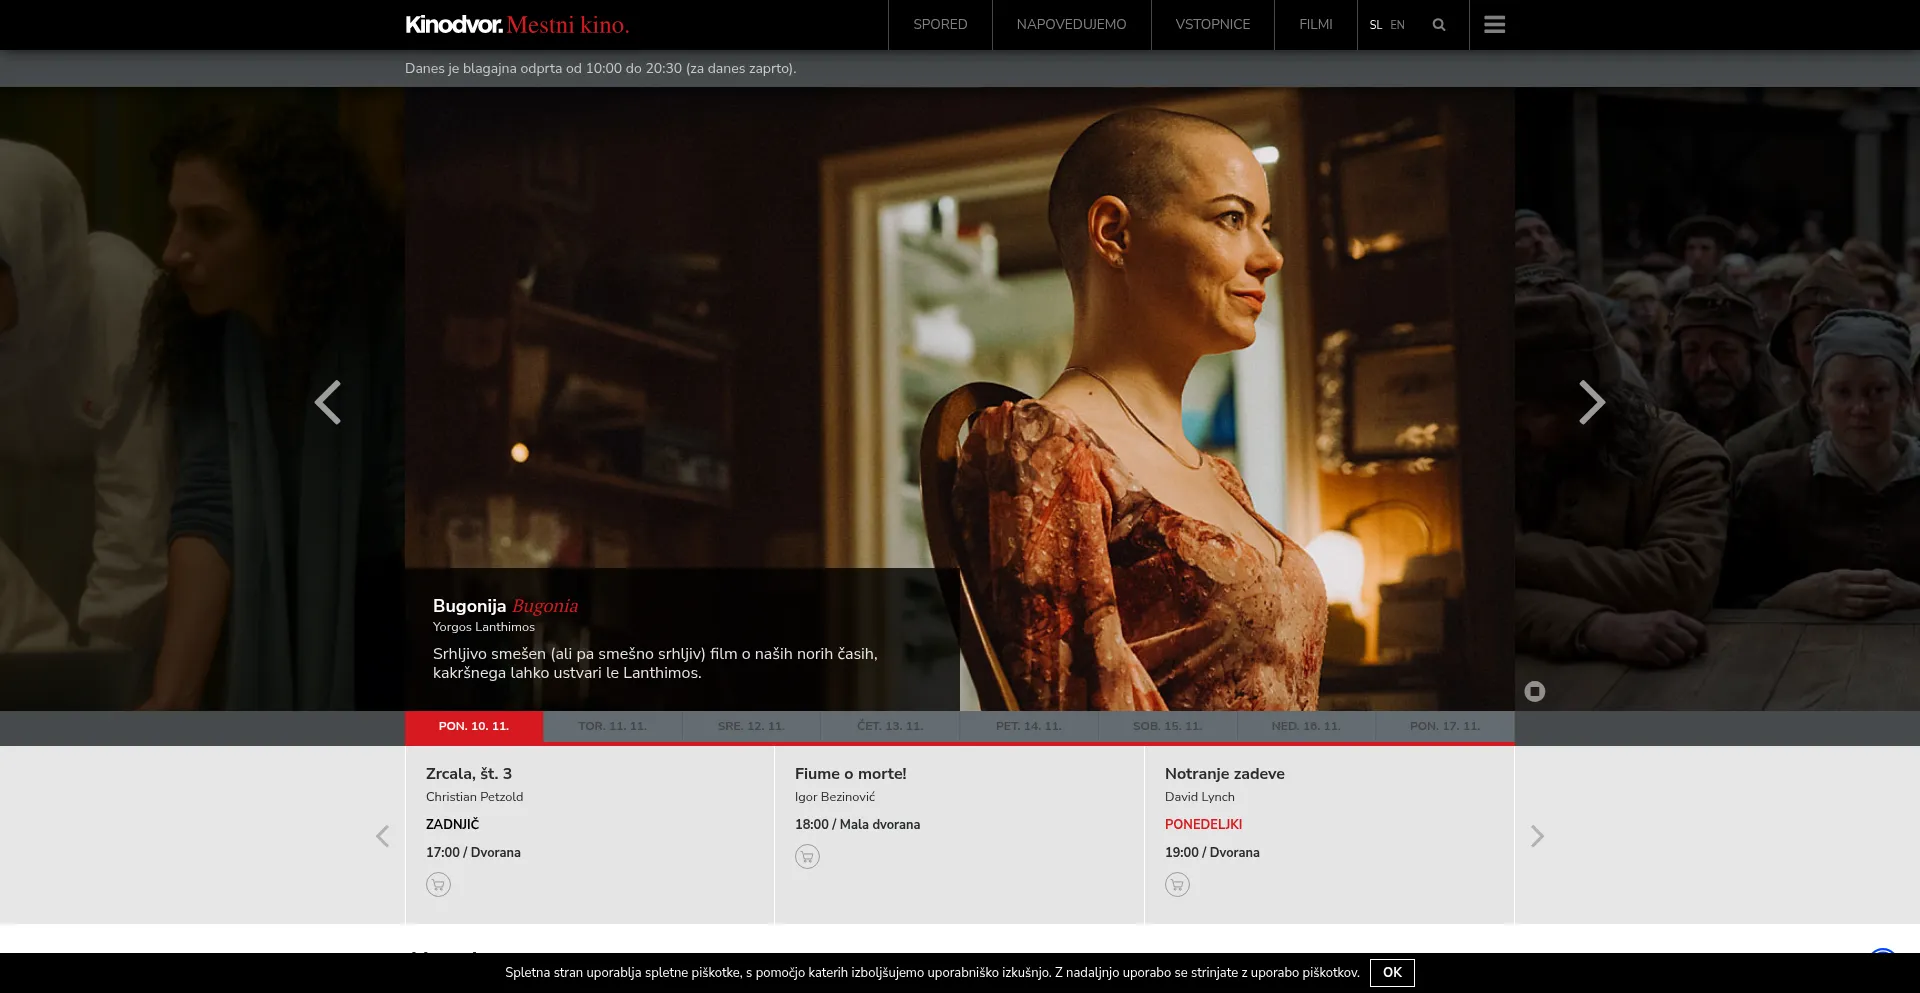Open VSTOPNICE in the top navigation

pyautogui.click(x=1212, y=25)
